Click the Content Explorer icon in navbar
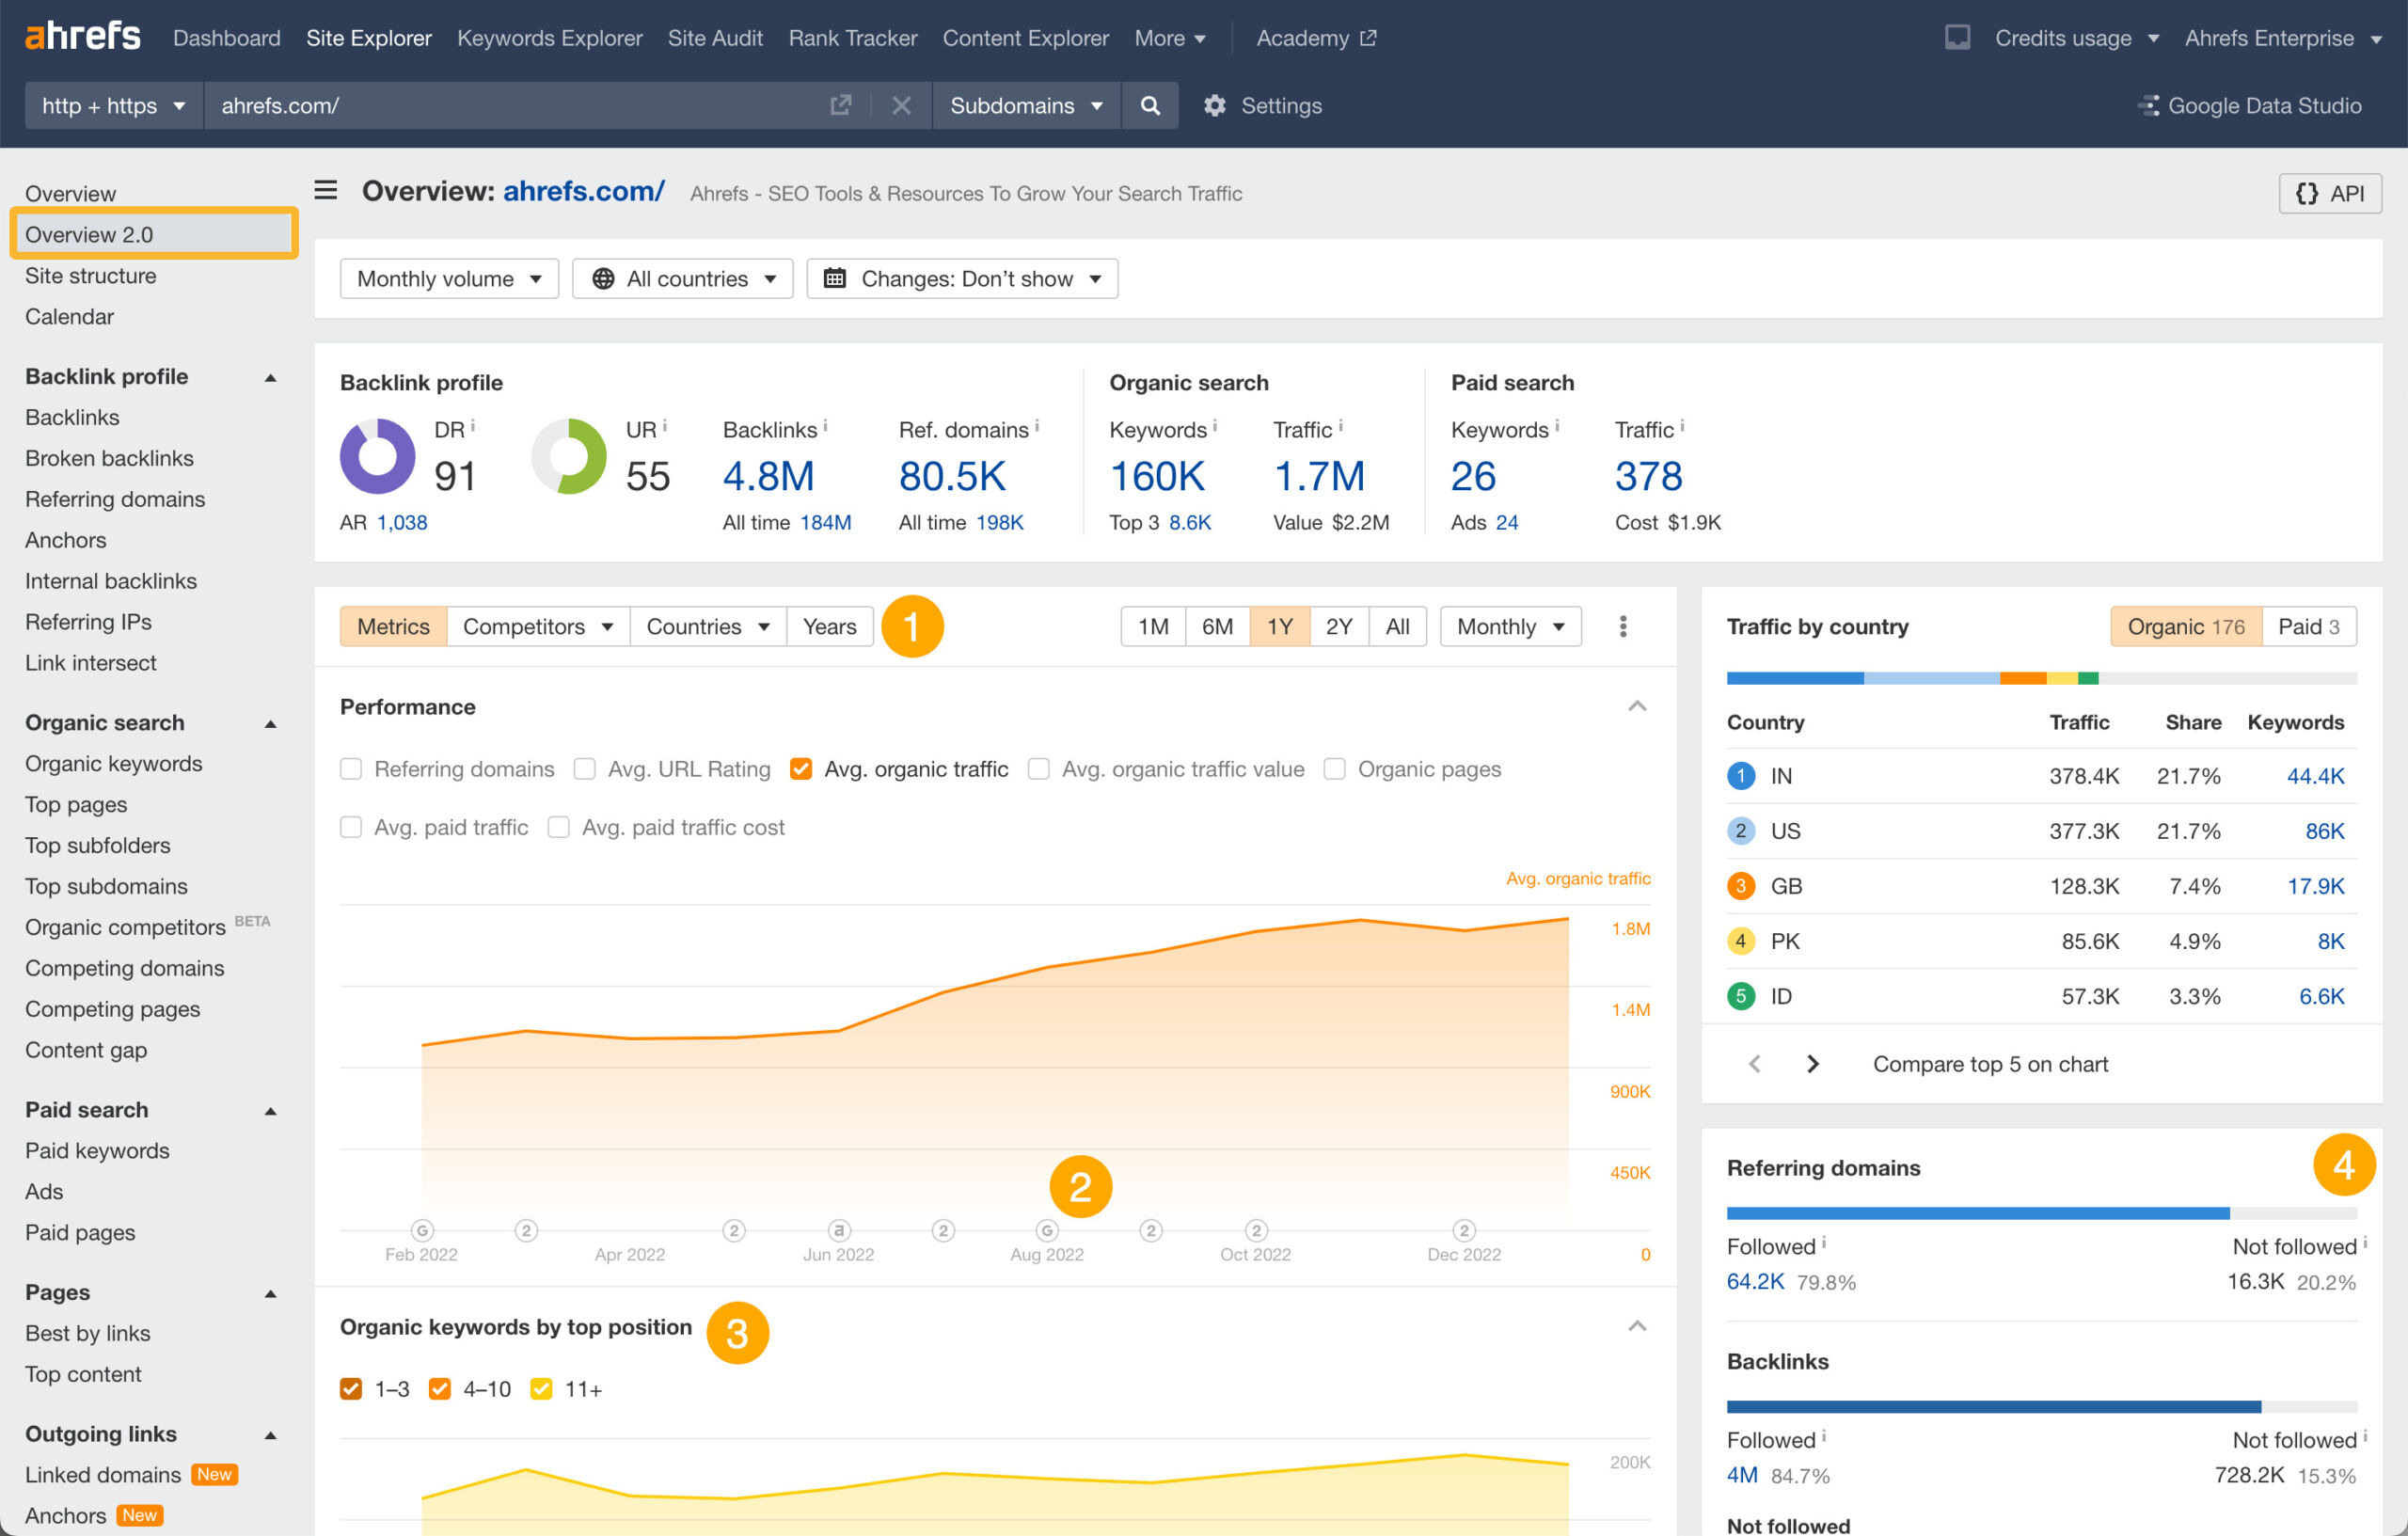2408x1536 pixels. pyautogui.click(x=1023, y=37)
